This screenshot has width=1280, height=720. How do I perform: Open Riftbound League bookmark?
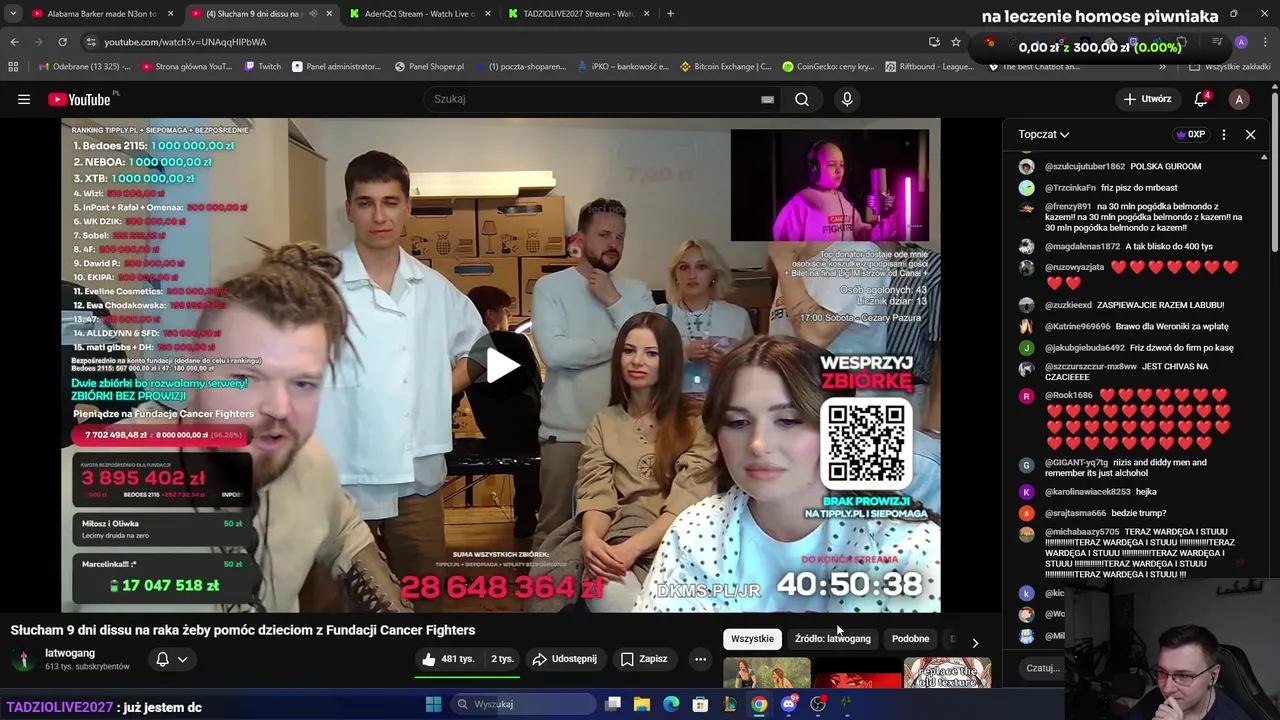tap(930, 67)
